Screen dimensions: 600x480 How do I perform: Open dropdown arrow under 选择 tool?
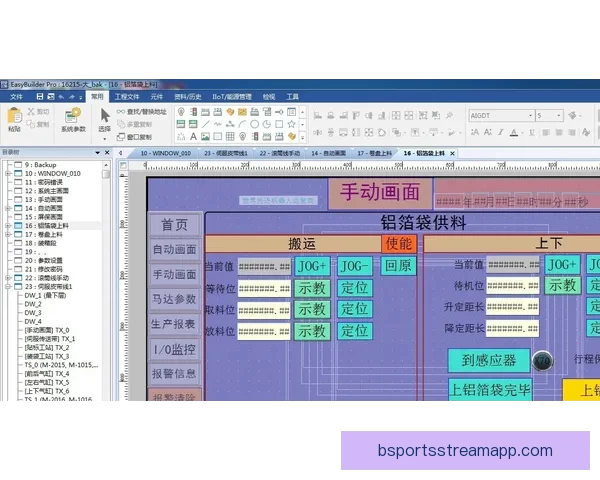(104, 139)
